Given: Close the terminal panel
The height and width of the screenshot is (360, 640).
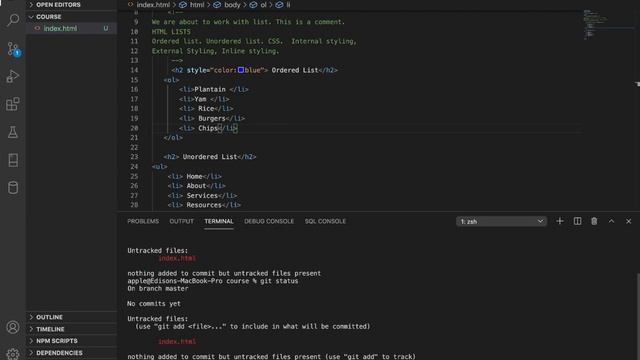Looking at the screenshot, I should tap(629, 221).
